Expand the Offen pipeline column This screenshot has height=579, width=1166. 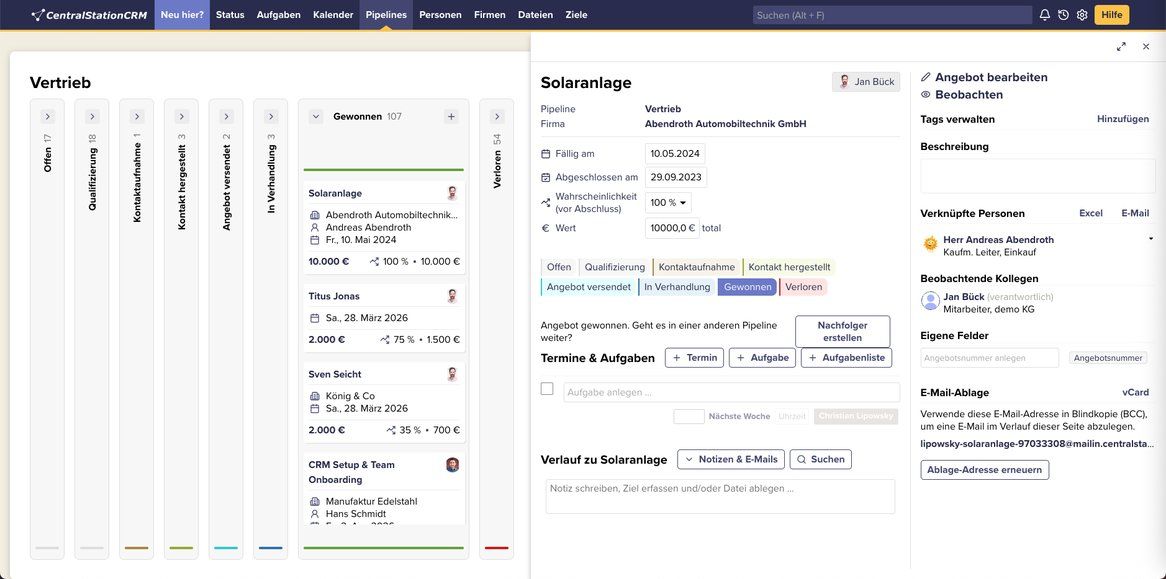click(x=48, y=117)
